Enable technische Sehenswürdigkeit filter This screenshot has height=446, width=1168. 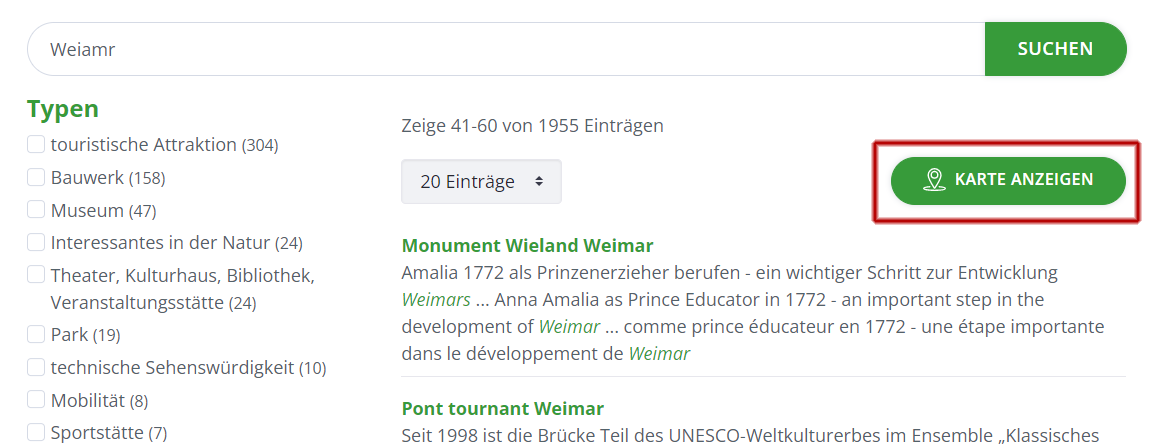(36, 367)
